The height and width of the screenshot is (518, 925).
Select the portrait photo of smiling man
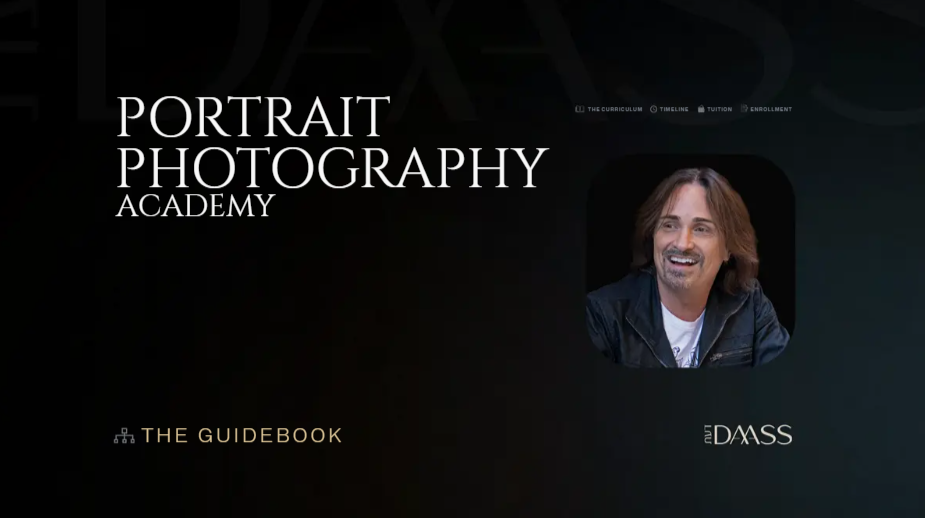coord(690,260)
